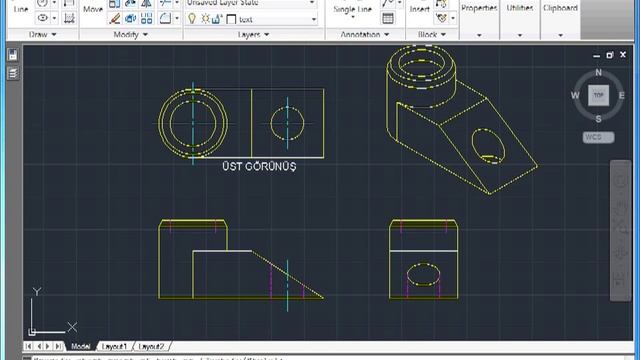Click the save icon on the left sidebar
Viewport: 640px width, 360px height.
click(x=13, y=55)
